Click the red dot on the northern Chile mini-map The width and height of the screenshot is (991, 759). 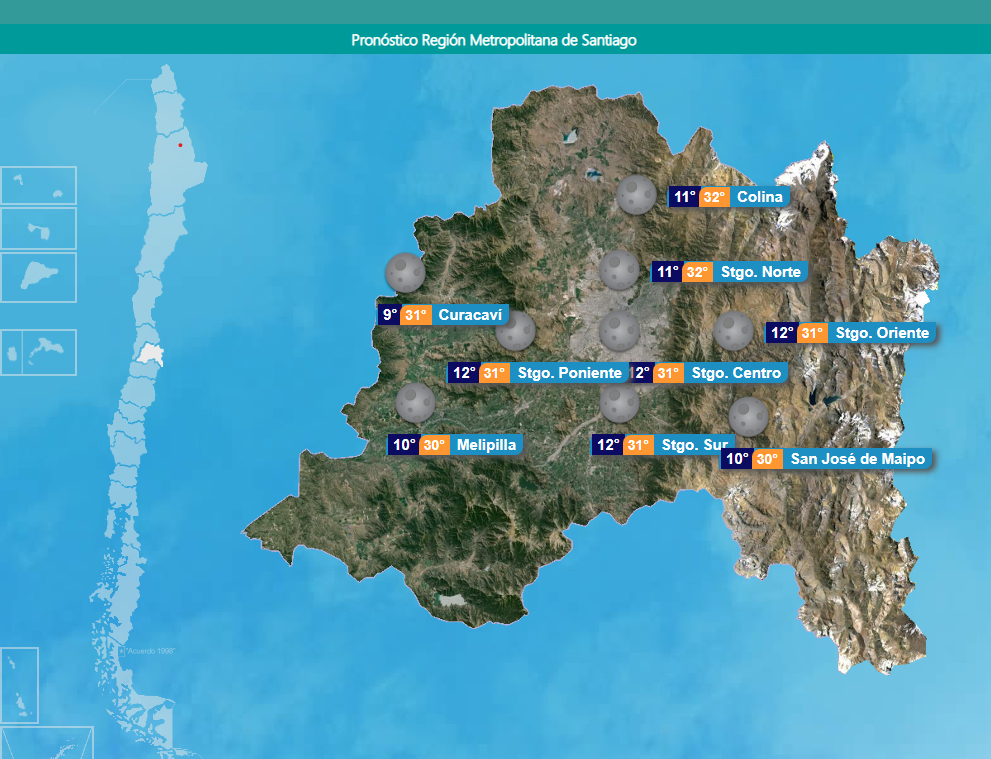pyautogui.click(x=180, y=145)
